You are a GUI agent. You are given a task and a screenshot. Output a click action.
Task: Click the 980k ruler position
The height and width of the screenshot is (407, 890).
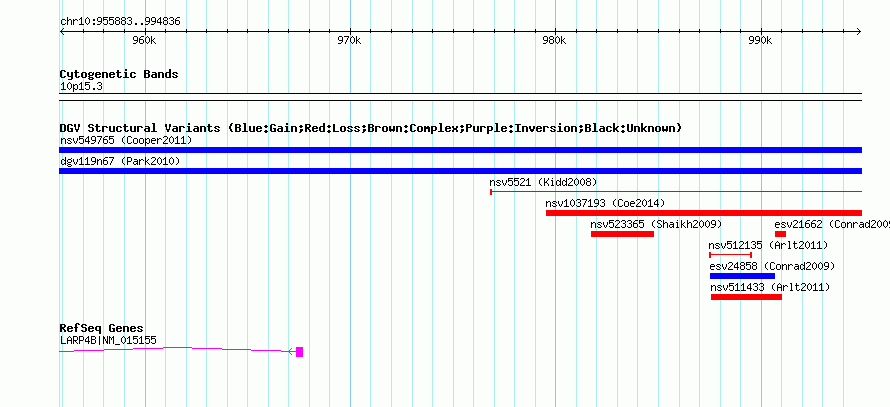554,41
